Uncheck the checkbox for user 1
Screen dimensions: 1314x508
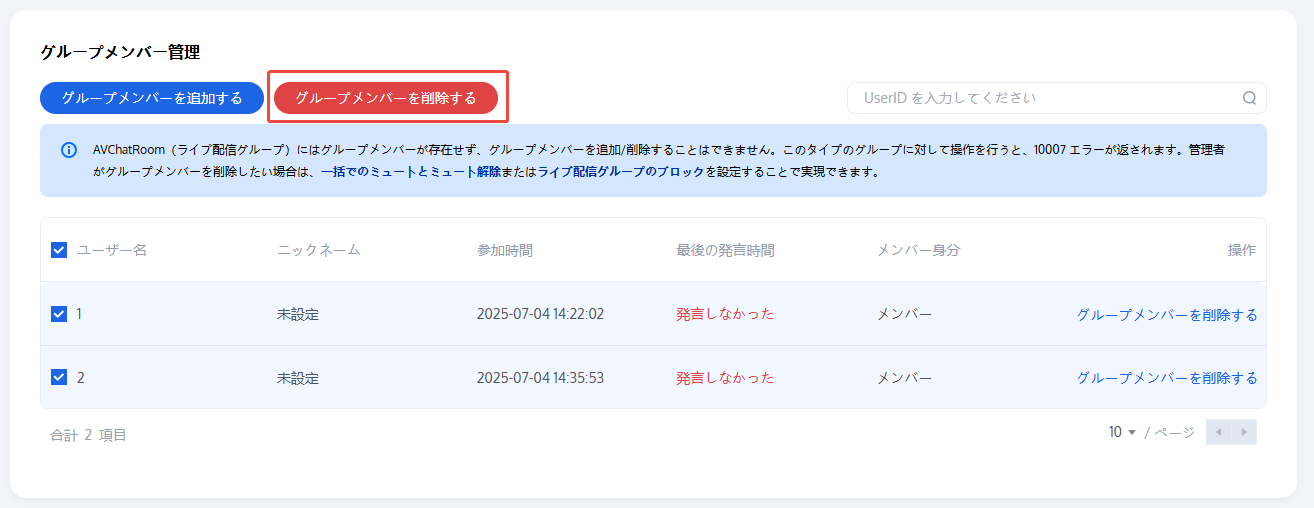pos(59,314)
